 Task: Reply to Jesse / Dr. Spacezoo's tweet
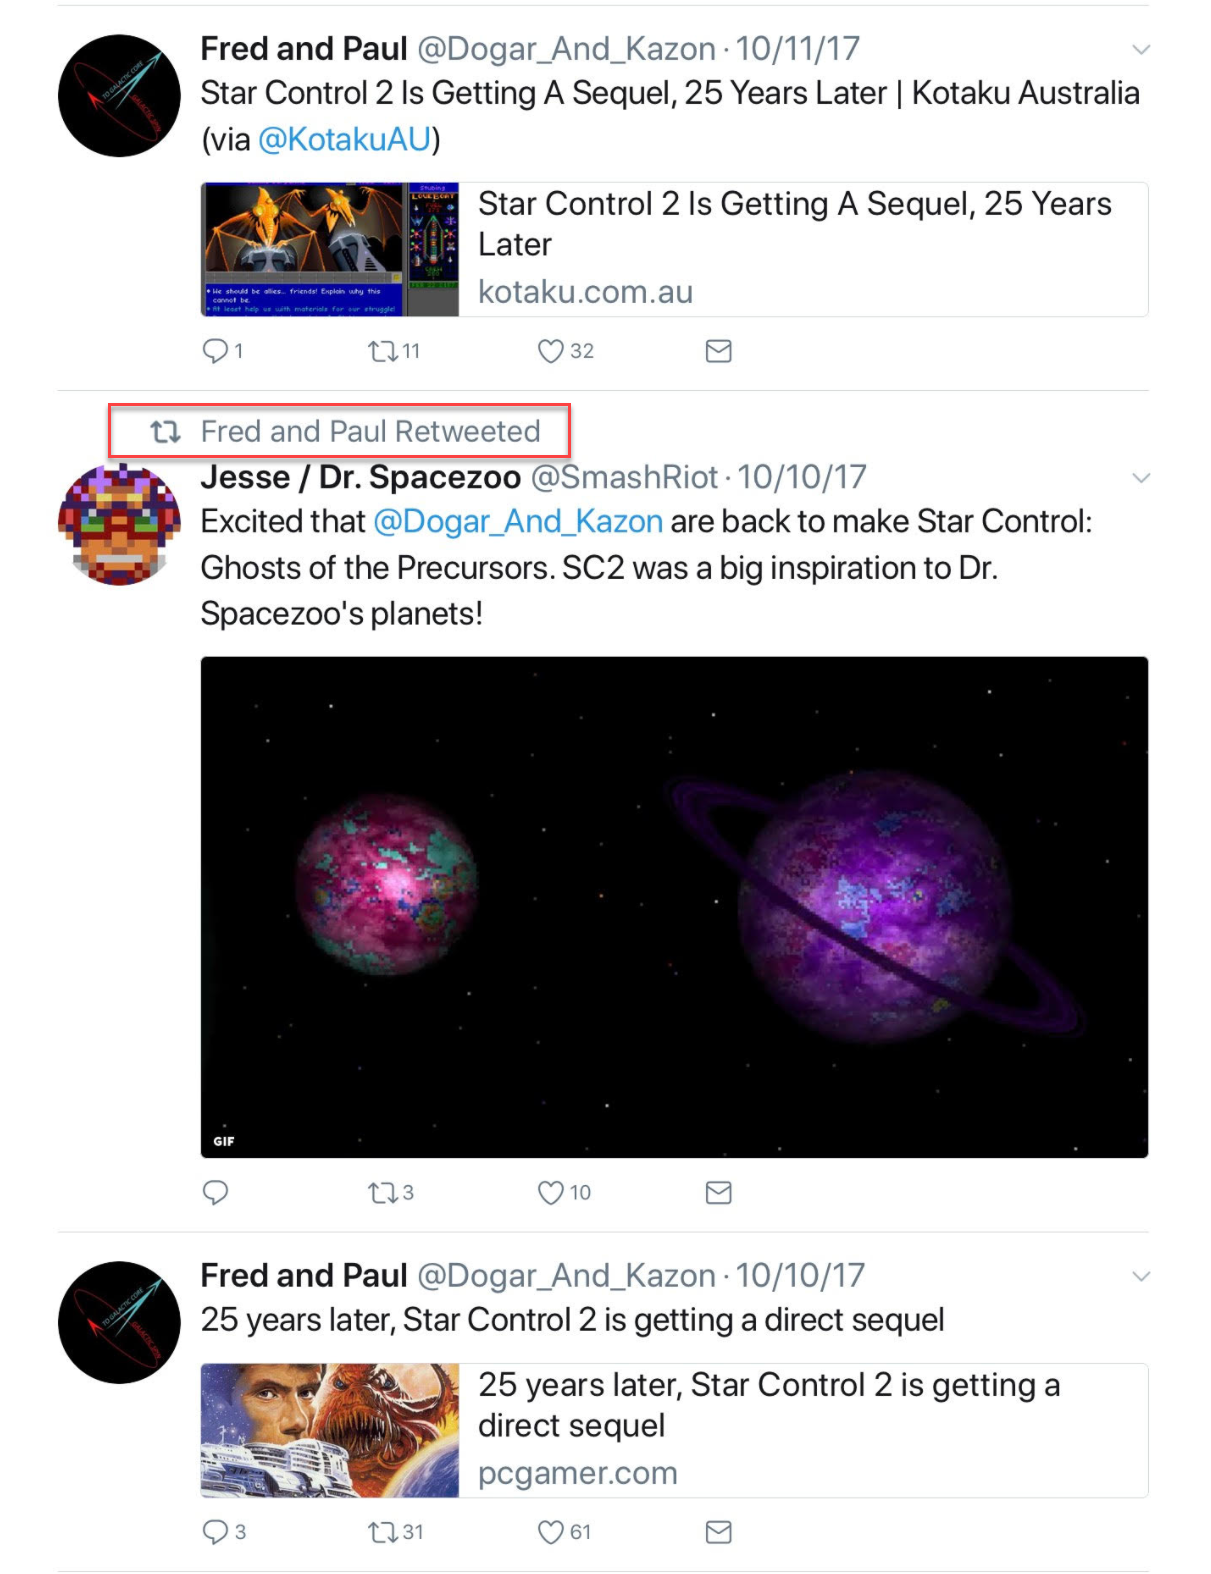(216, 1192)
